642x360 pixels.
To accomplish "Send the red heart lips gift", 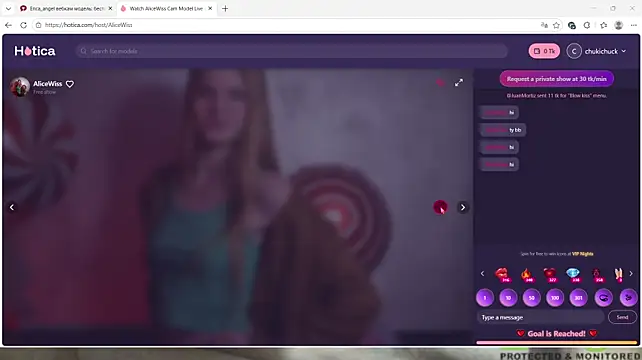I will [550, 274].
